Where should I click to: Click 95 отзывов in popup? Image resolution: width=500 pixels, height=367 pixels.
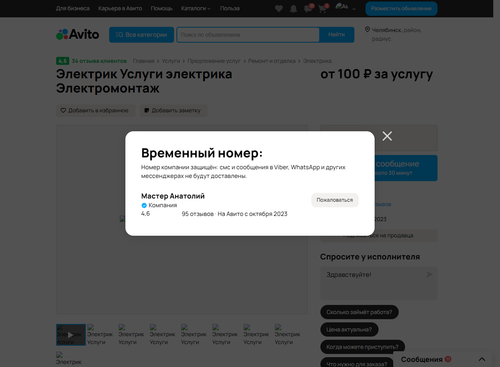[x=198, y=214]
